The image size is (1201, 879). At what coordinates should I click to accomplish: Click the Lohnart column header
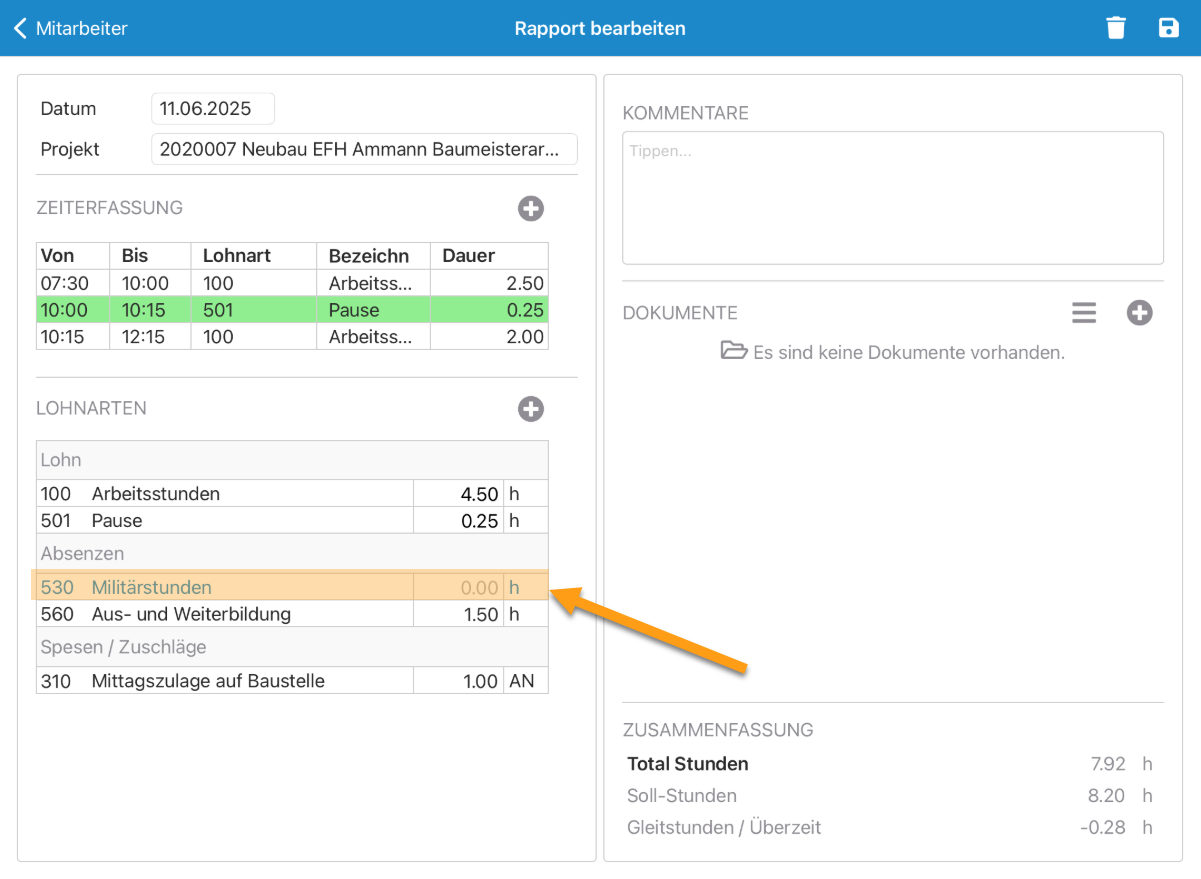coord(253,256)
